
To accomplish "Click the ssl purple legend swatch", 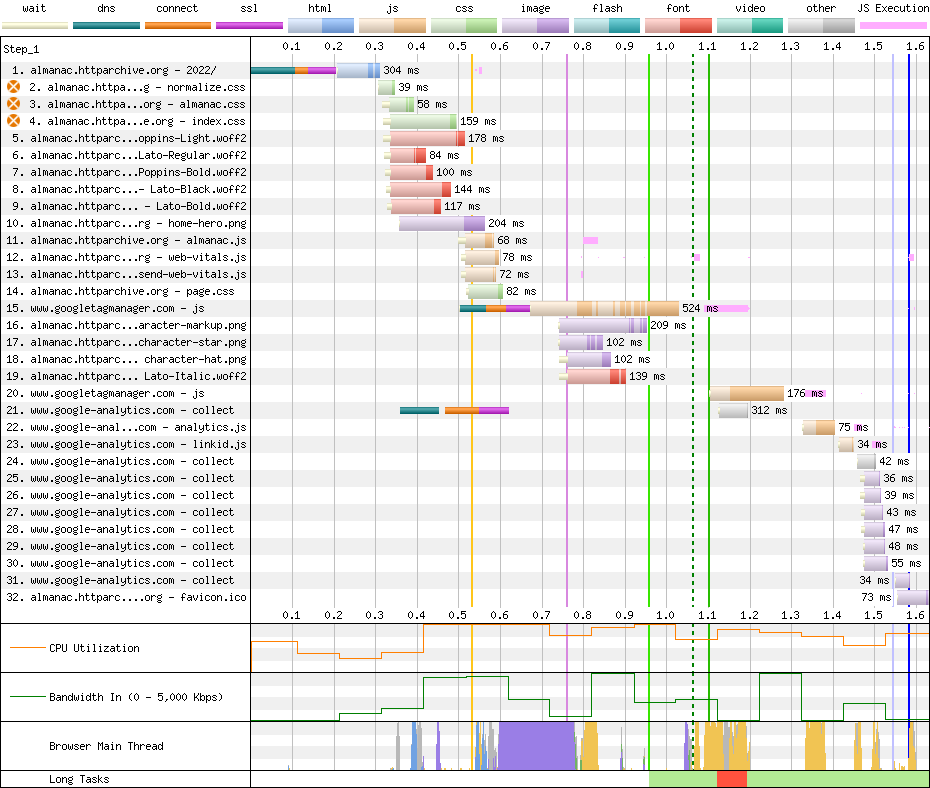I will [249, 25].
